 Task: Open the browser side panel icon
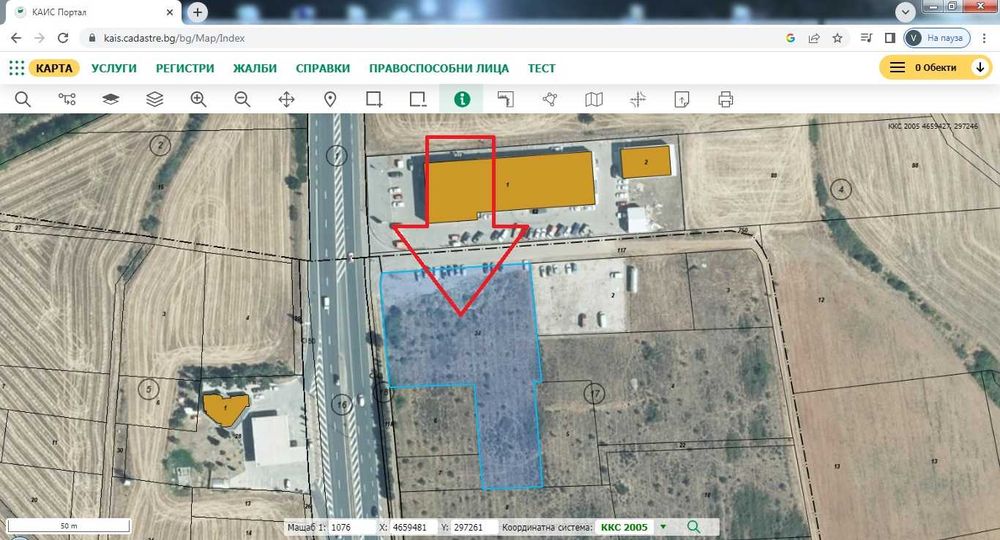pos(890,38)
